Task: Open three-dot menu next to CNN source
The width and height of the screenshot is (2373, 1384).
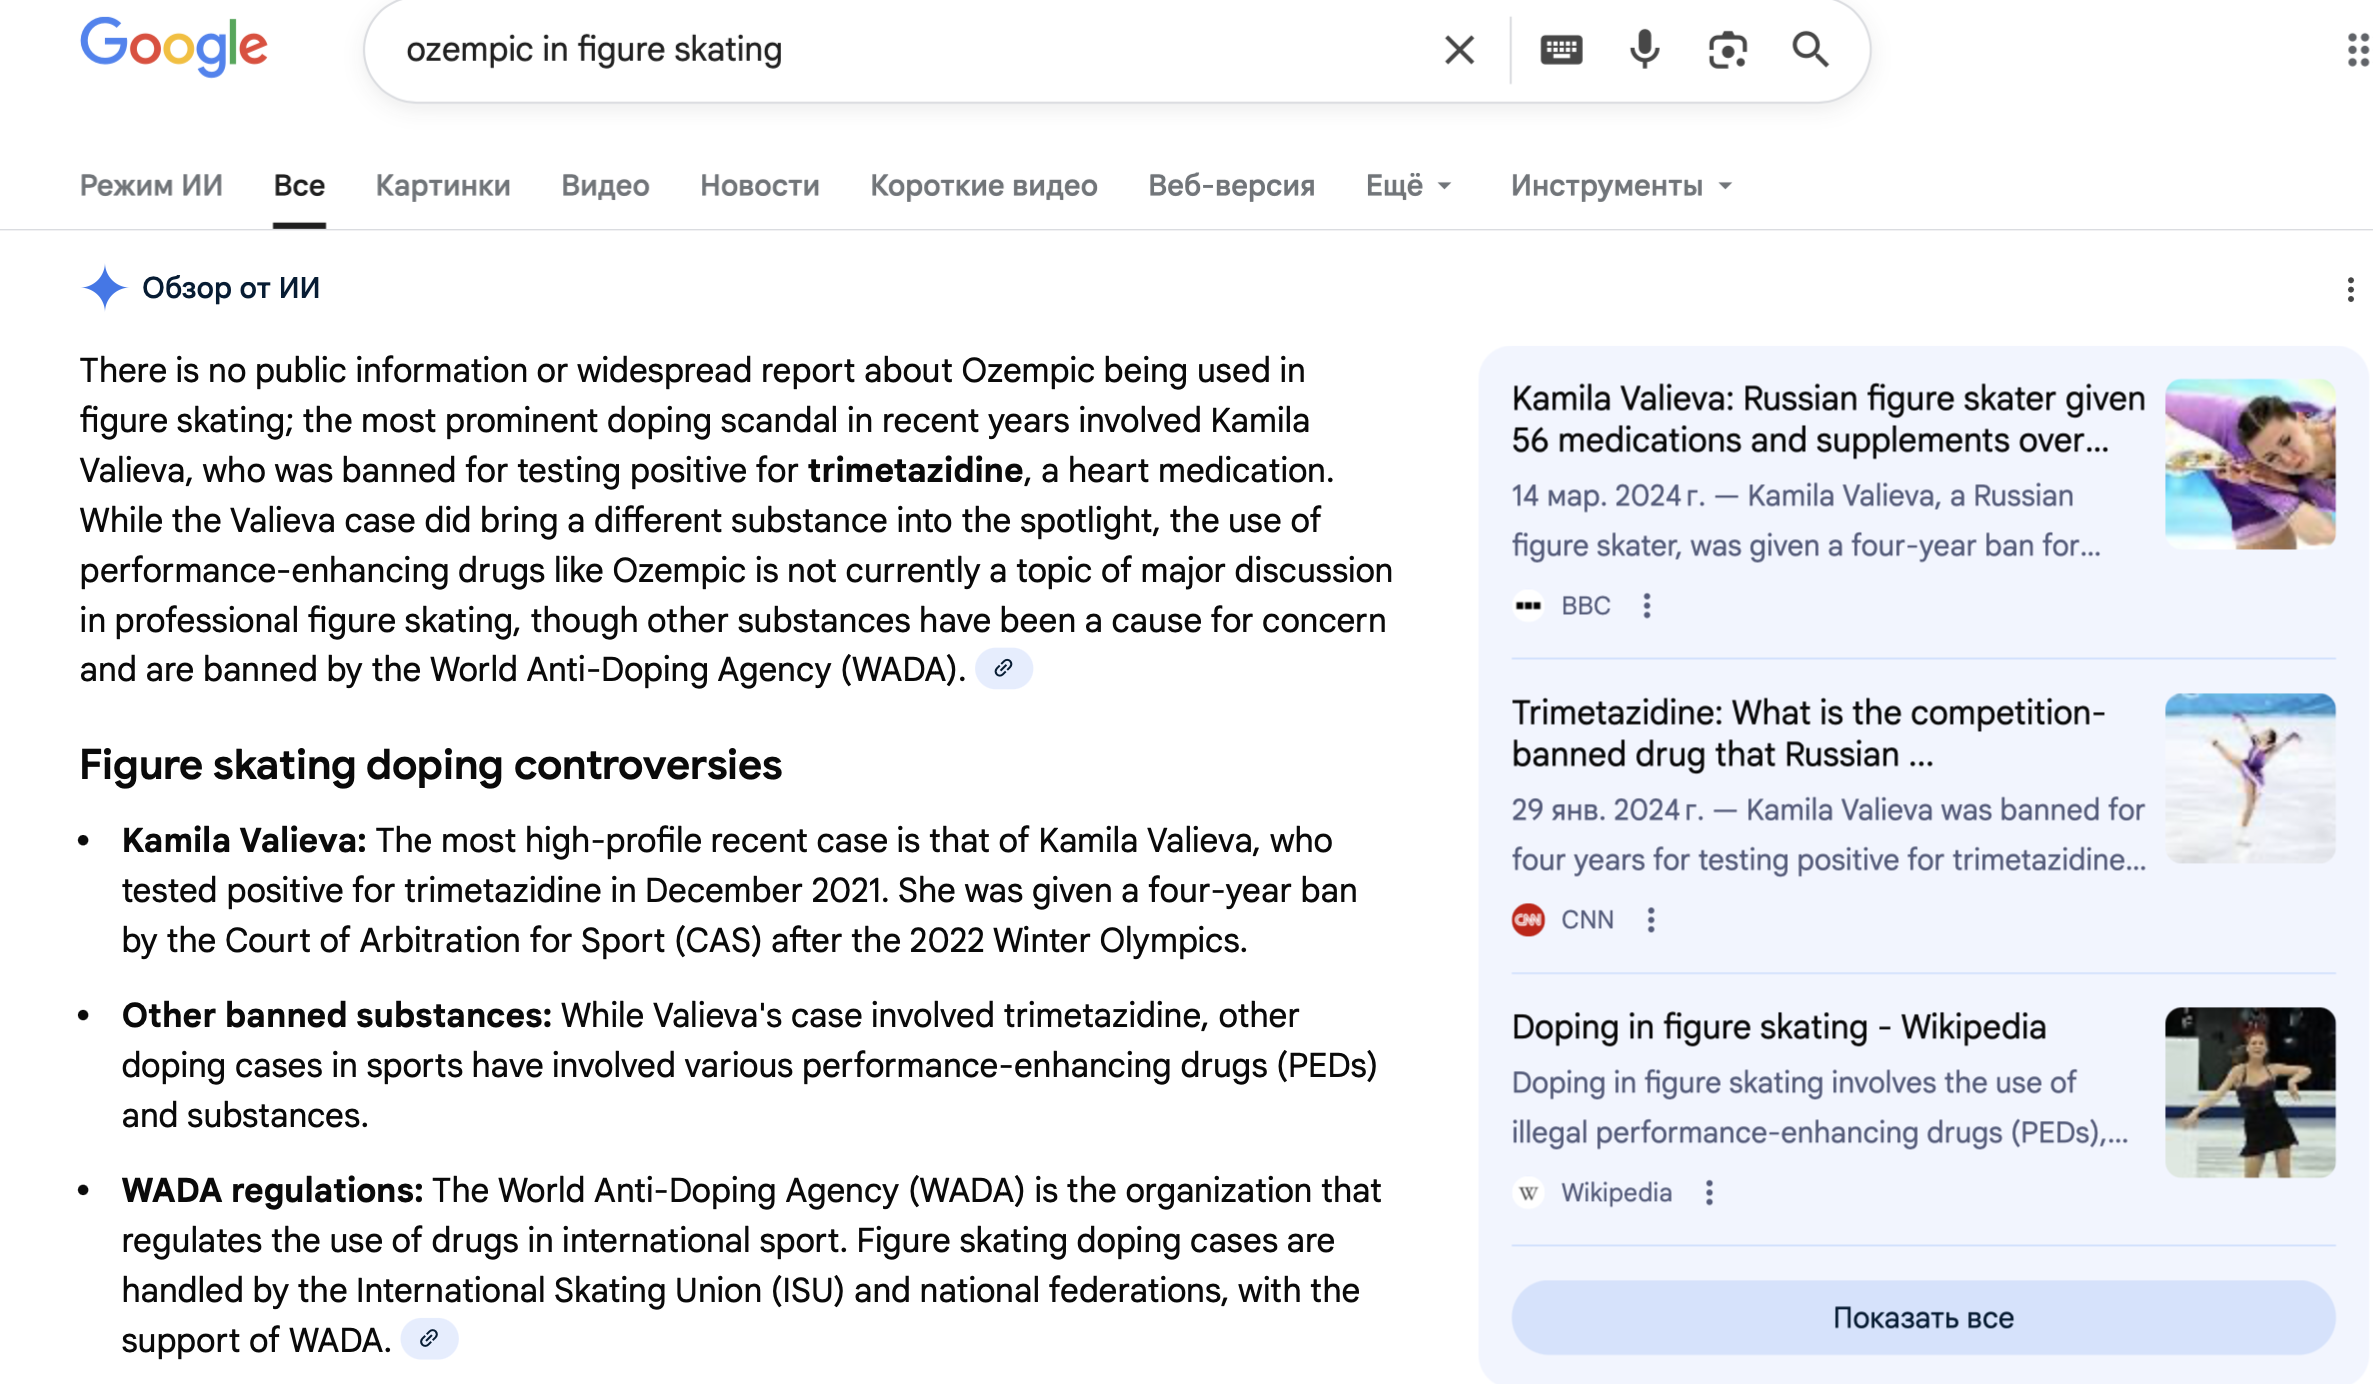Action: tap(1650, 919)
